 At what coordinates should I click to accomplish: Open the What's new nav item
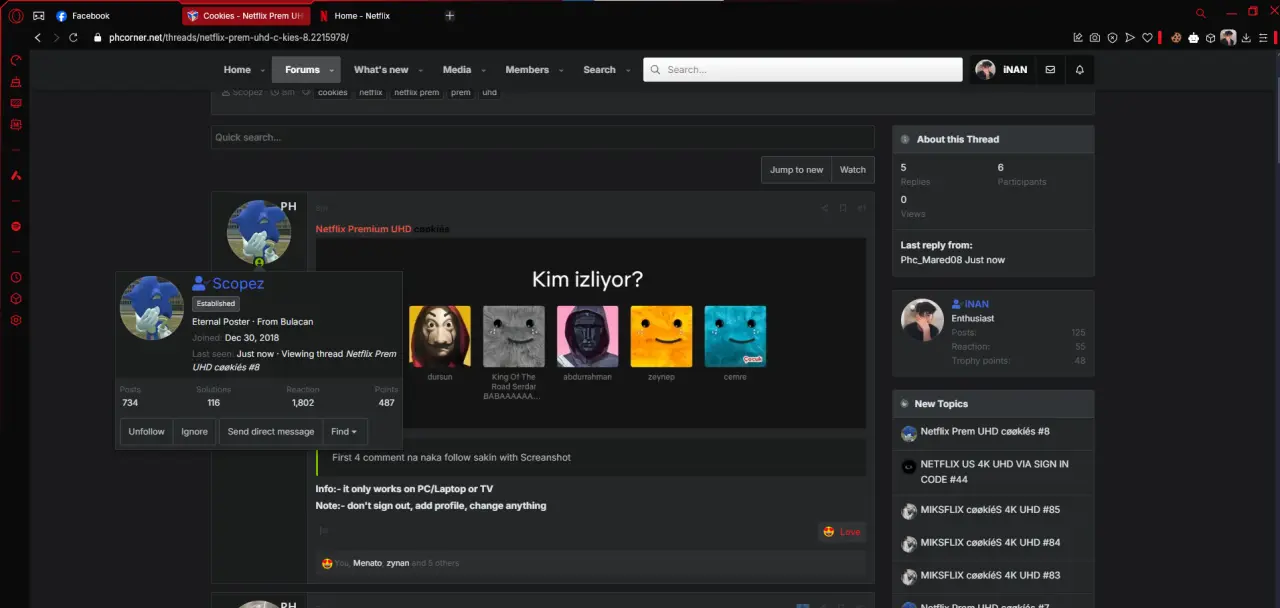[x=381, y=70]
